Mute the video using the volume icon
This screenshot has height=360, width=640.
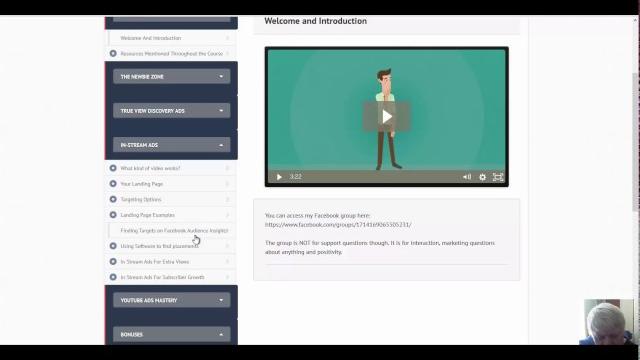(467, 177)
